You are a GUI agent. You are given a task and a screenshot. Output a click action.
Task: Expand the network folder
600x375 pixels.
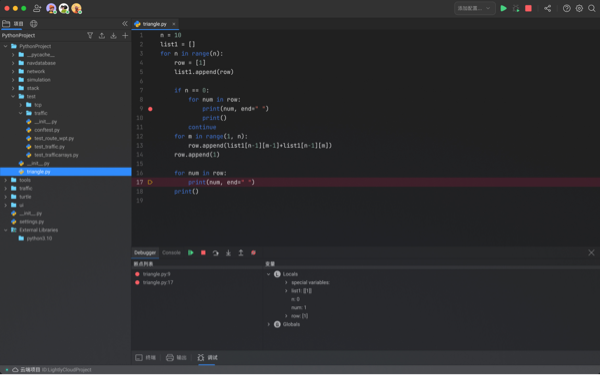click(13, 72)
